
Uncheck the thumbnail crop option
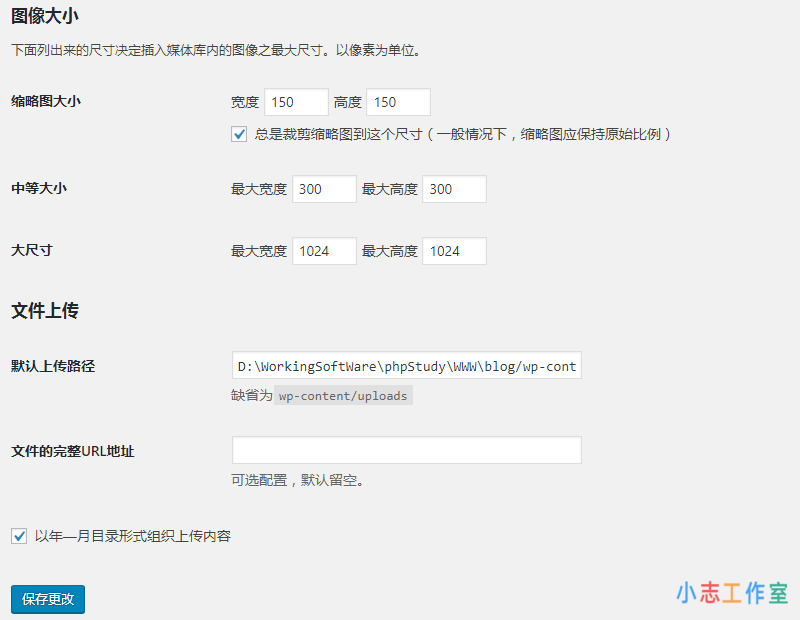click(x=239, y=134)
